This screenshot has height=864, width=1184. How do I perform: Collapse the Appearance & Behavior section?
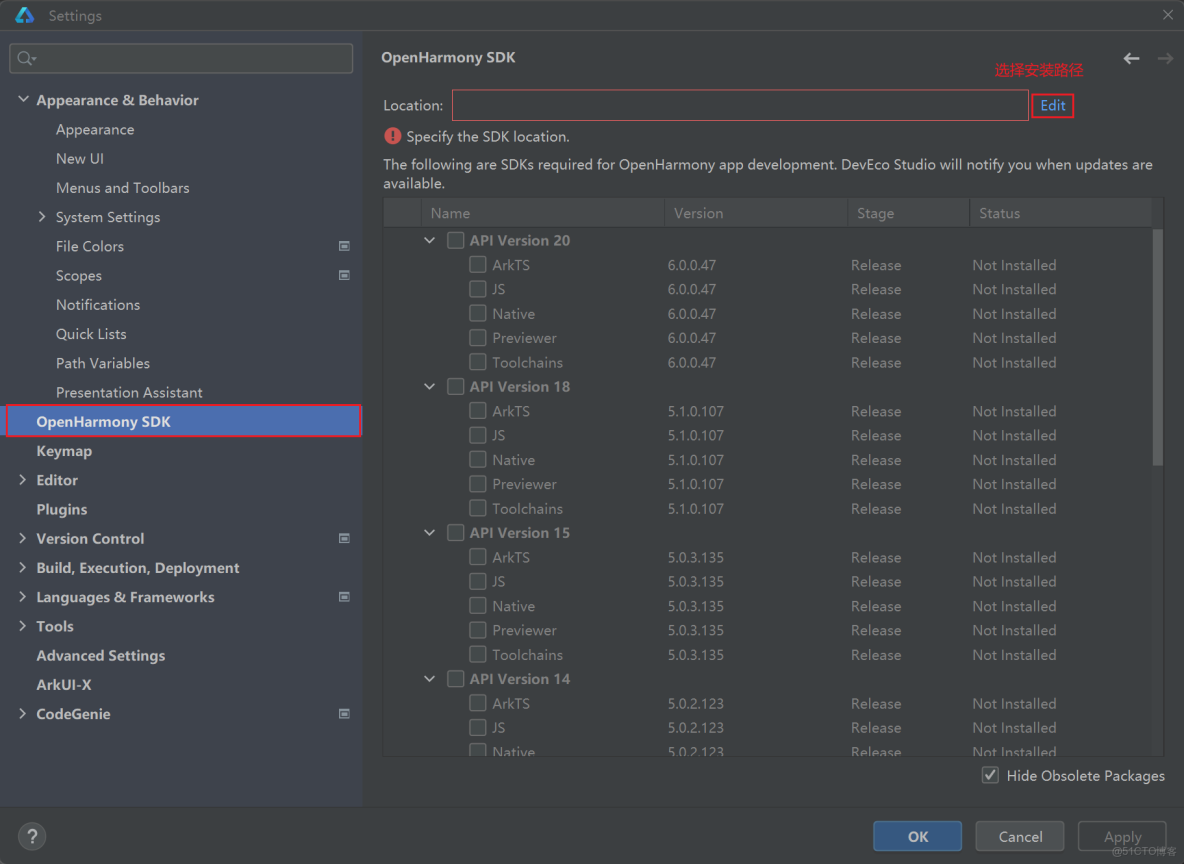(23, 100)
